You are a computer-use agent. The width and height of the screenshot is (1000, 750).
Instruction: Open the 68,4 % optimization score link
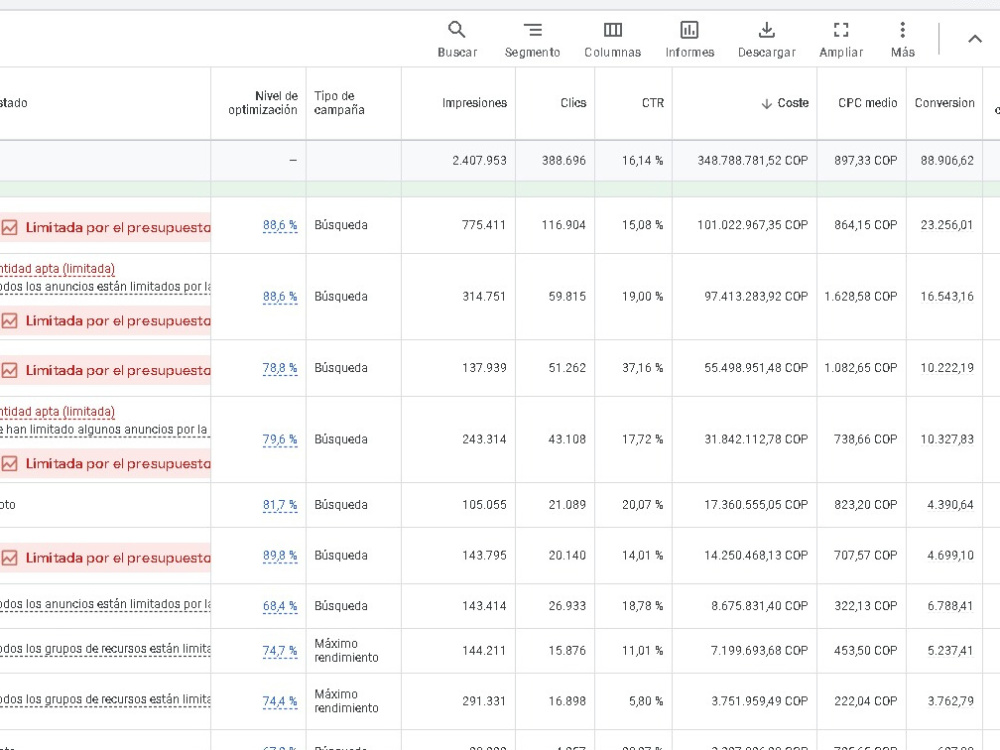pyautogui.click(x=280, y=606)
